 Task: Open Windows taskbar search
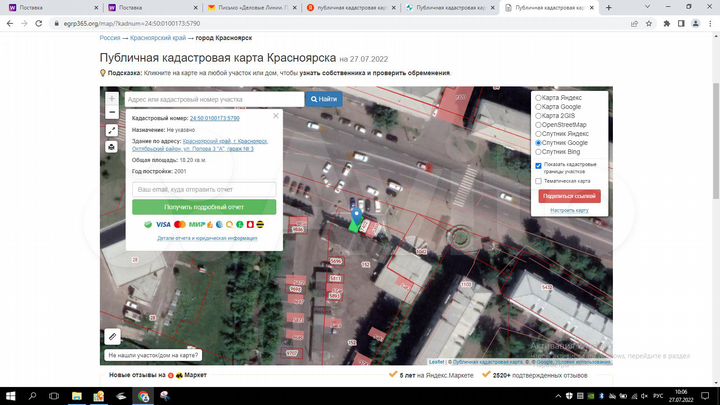pos(32,396)
